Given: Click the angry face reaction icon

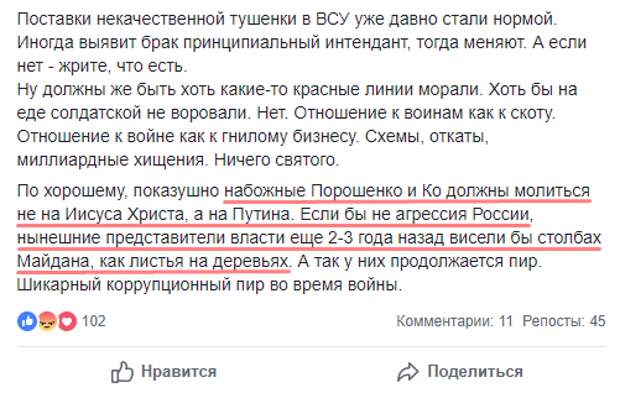Looking at the screenshot, I should [47, 321].
